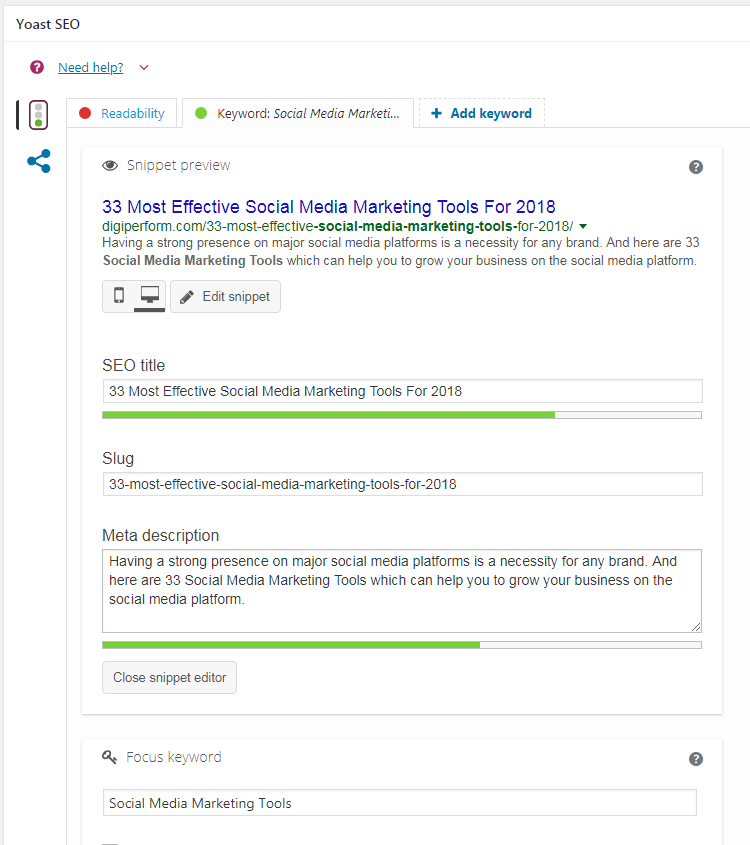Open the social share settings icon
The height and width of the screenshot is (845, 750).
(x=39, y=161)
